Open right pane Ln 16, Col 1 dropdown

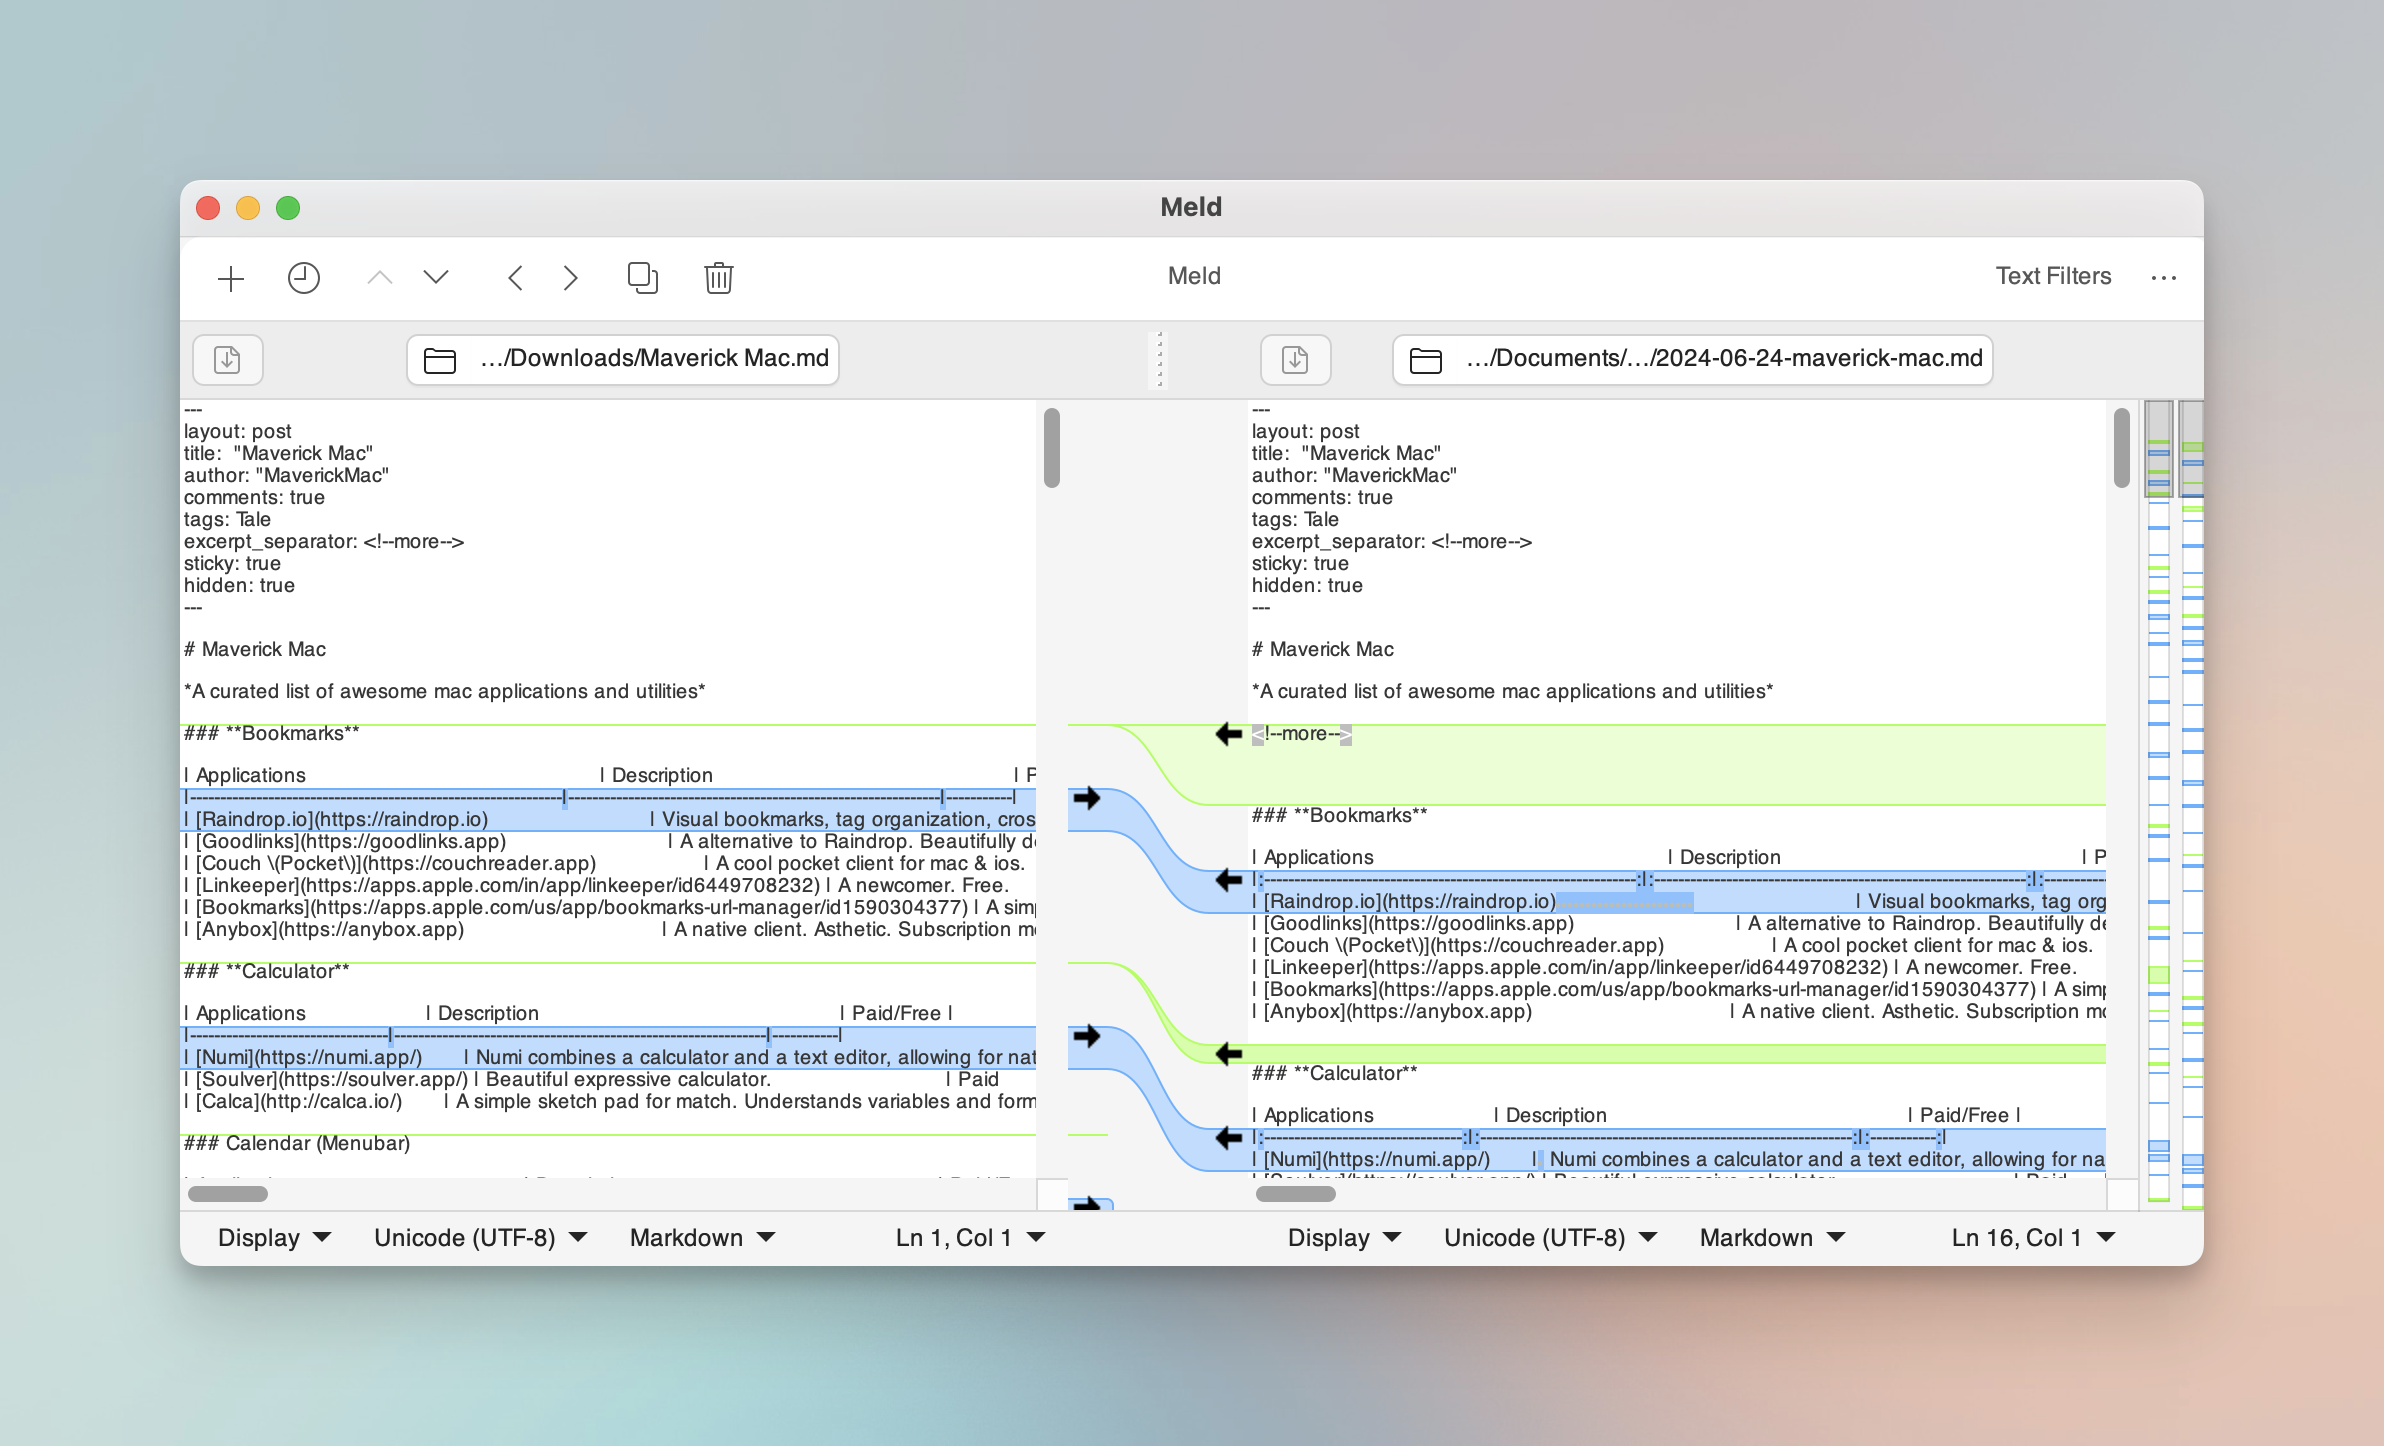pos(2034,1238)
